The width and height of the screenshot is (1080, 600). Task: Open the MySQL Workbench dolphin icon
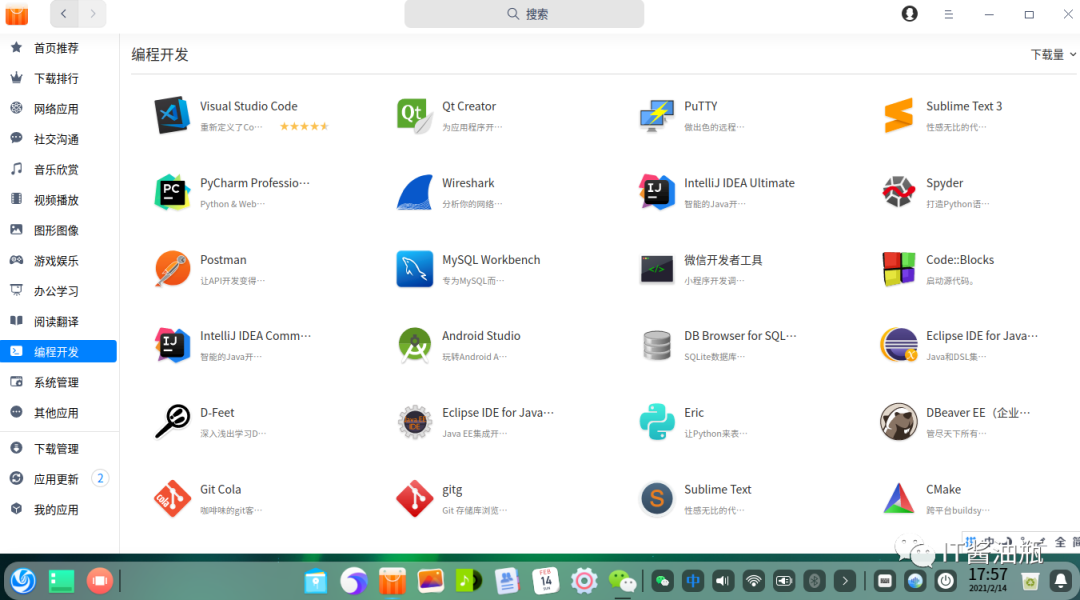pyautogui.click(x=414, y=269)
